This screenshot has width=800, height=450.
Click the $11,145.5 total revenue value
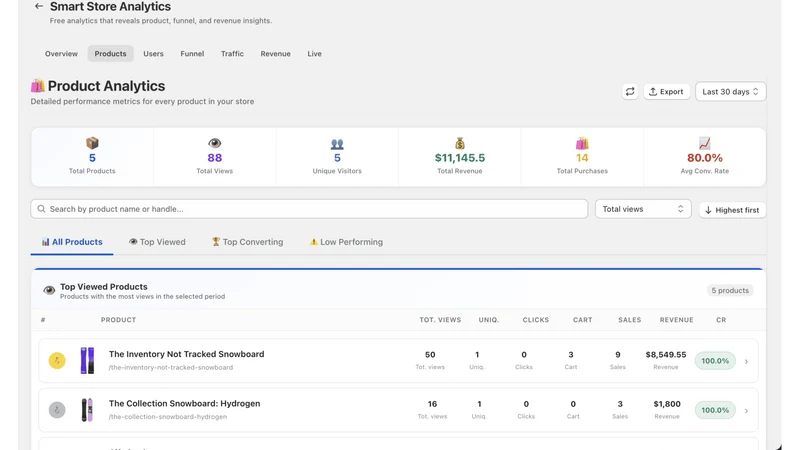point(460,158)
